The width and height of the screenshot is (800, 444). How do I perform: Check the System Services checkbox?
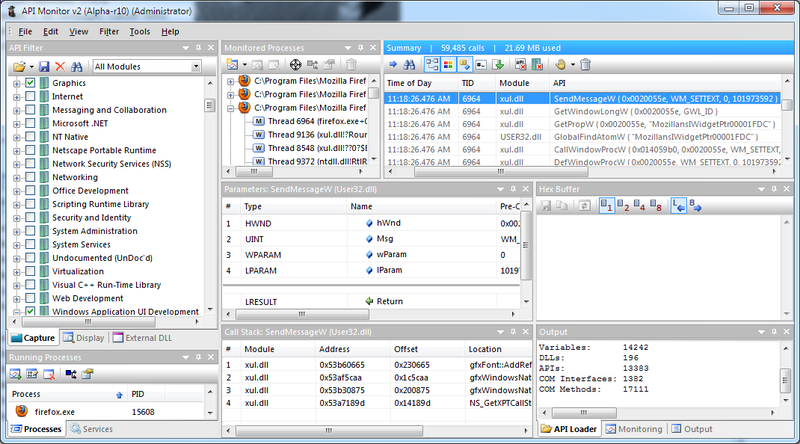point(30,244)
